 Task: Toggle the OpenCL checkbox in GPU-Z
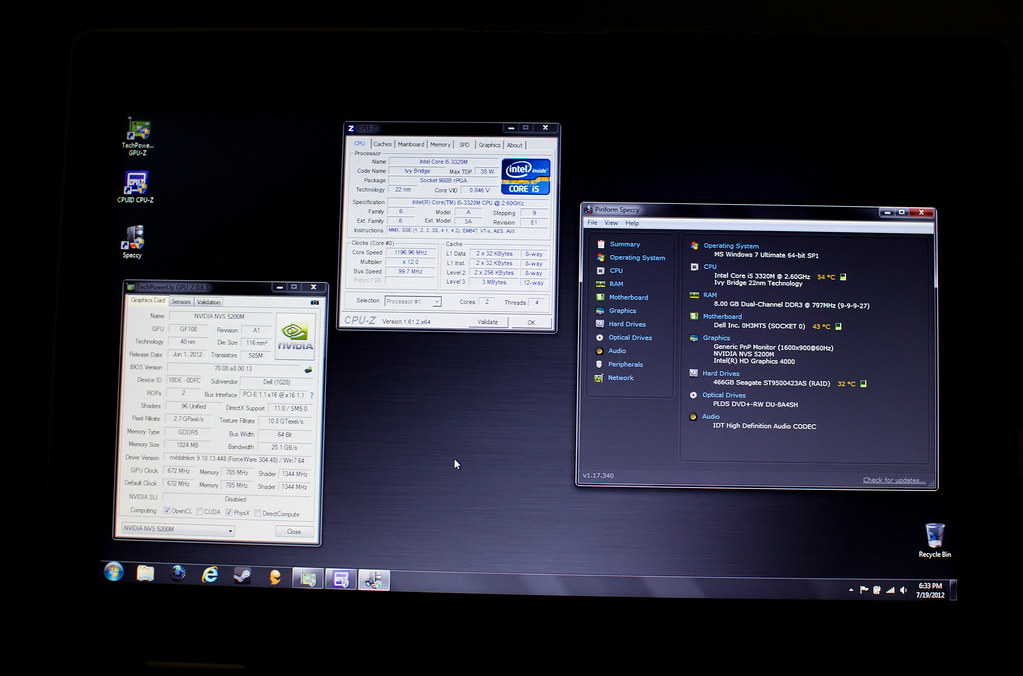167,511
